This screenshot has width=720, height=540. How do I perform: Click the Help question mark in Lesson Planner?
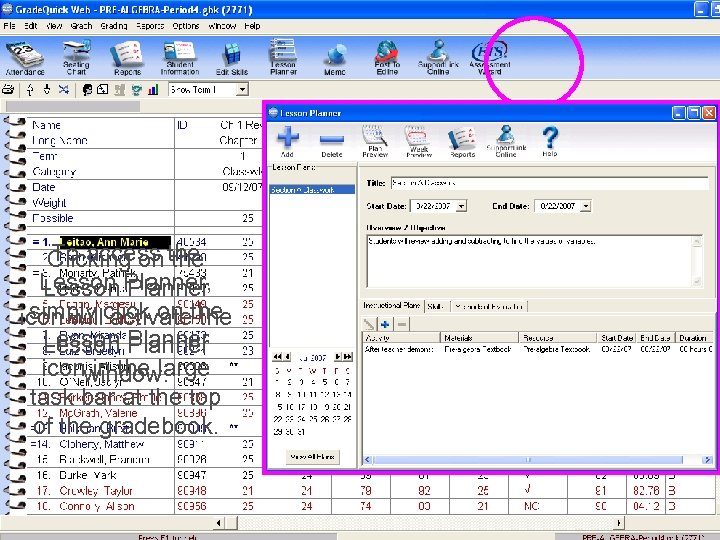coord(550,142)
